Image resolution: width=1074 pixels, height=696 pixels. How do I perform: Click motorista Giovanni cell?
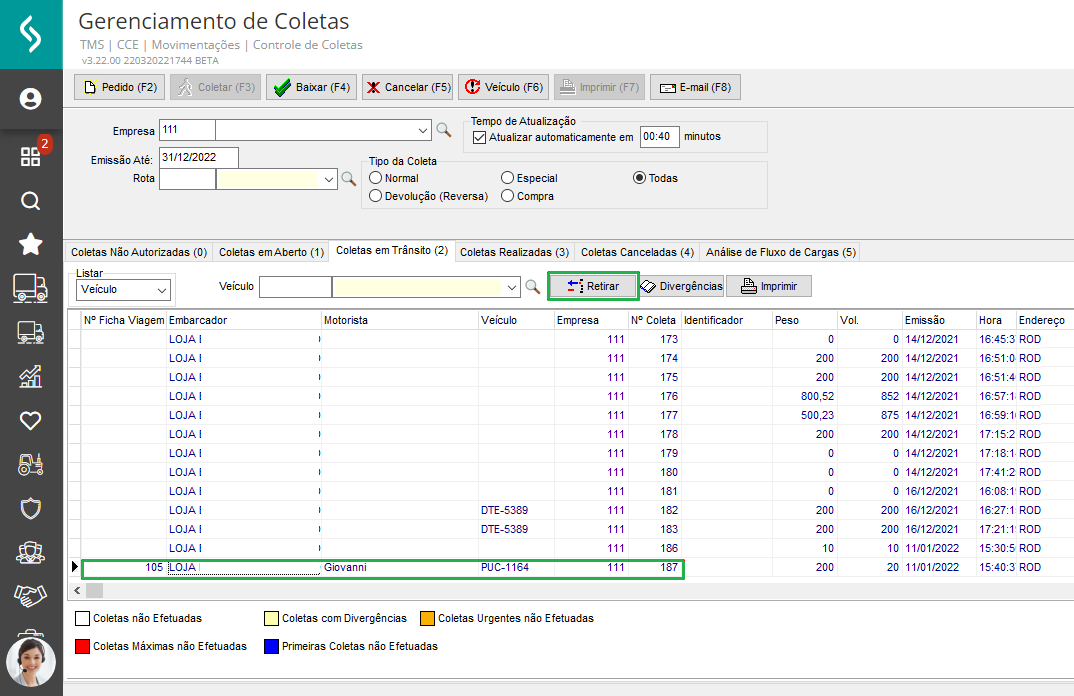pos(399,567)
